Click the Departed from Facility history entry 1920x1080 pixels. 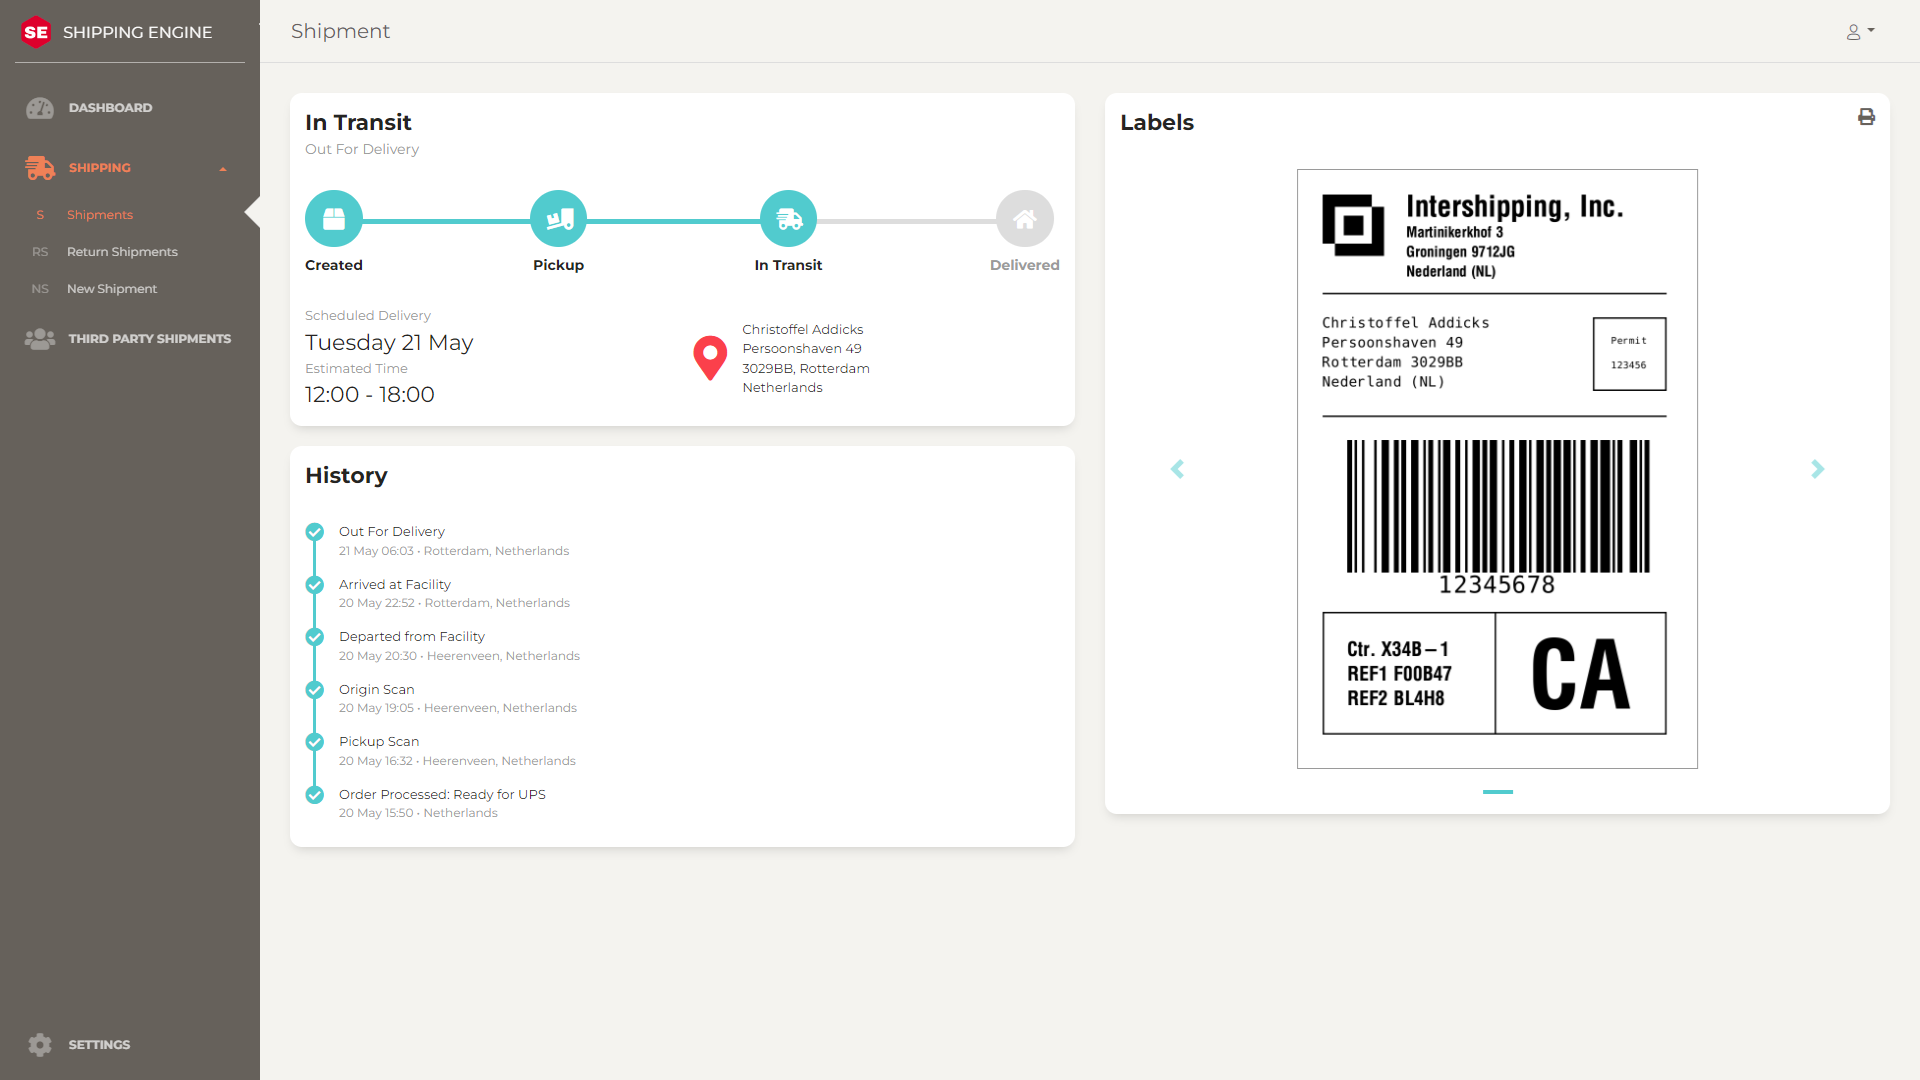pos(412,637)
